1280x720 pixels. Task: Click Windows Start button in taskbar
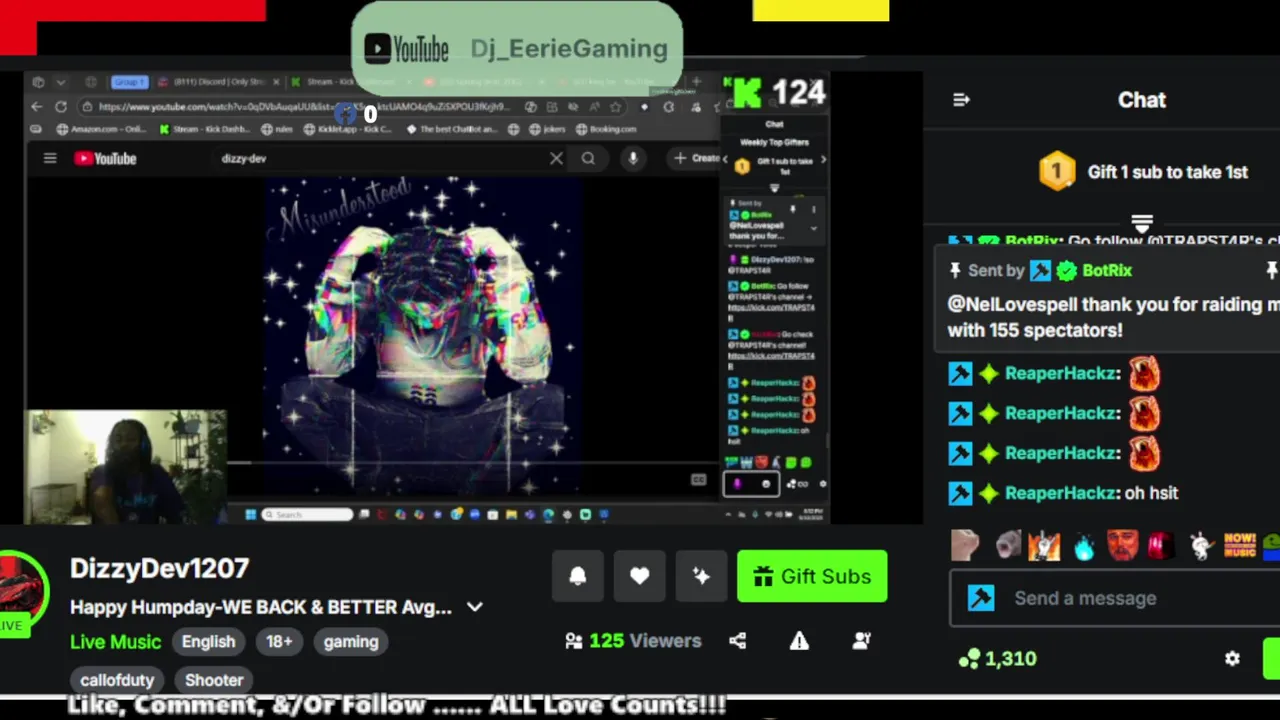click(x=250, y=515)
